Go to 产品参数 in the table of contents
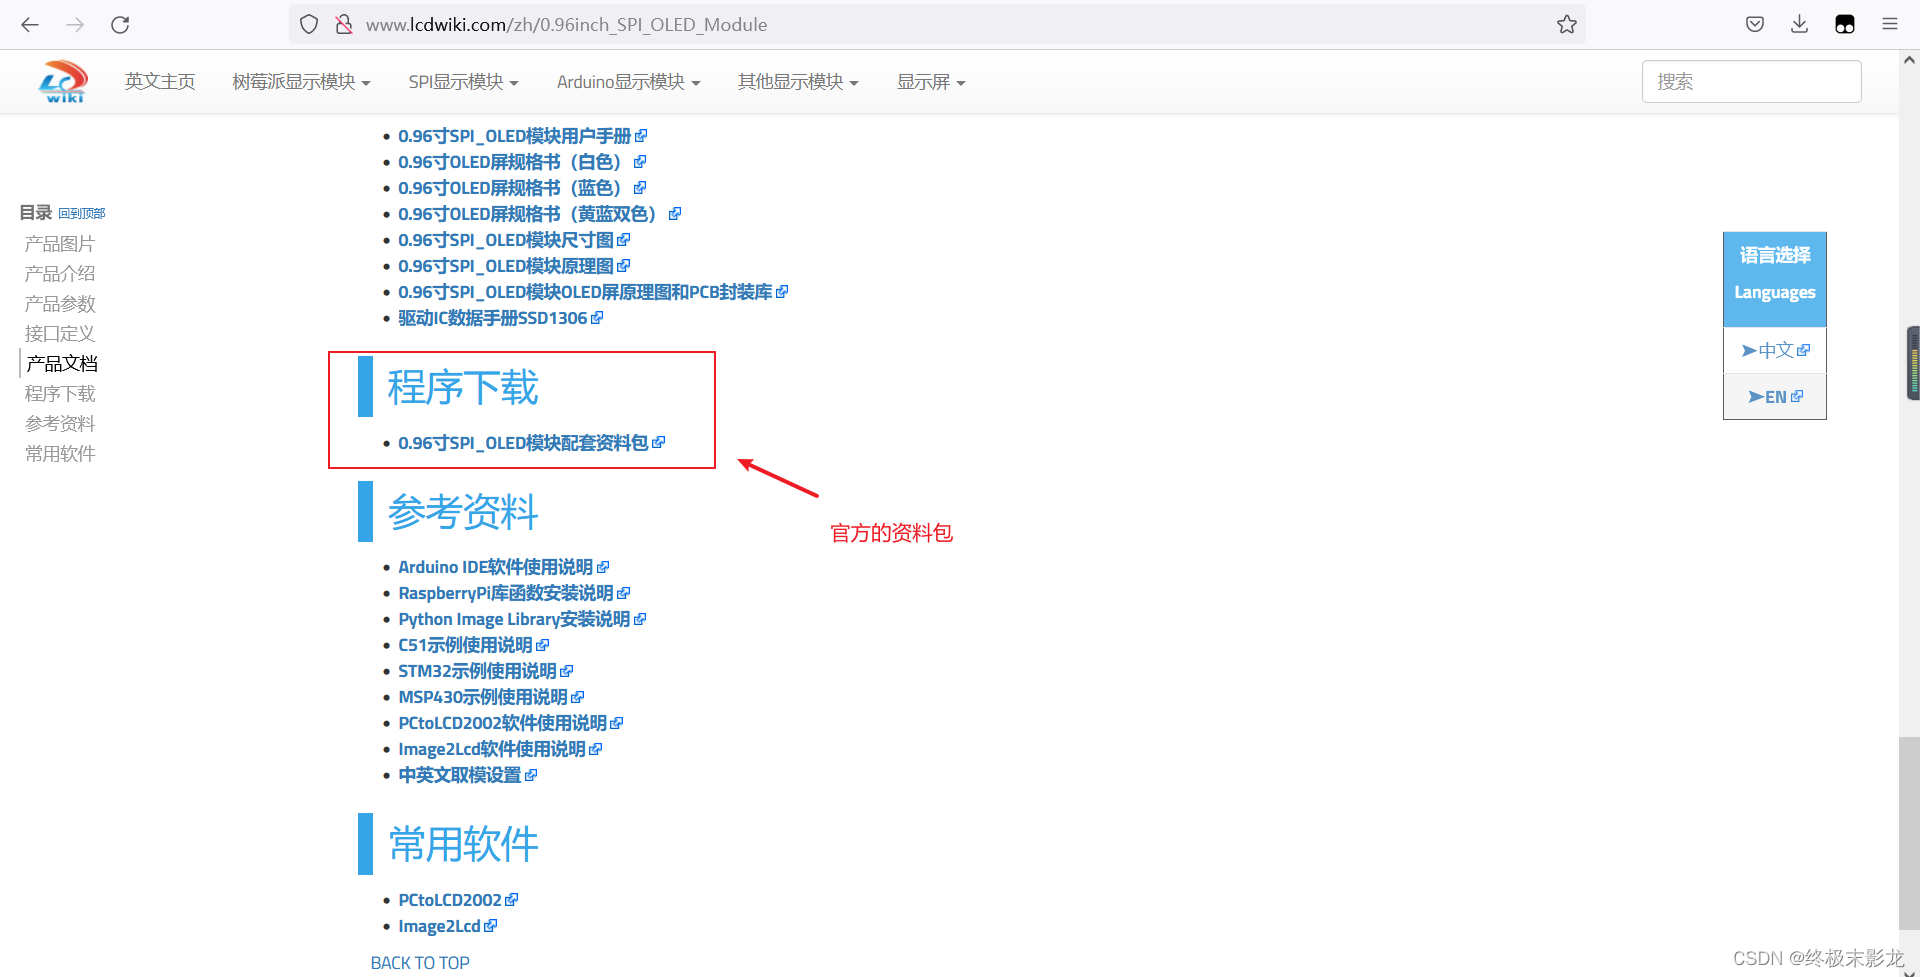Screen dimensions: 1920x977 coord(60,304)
